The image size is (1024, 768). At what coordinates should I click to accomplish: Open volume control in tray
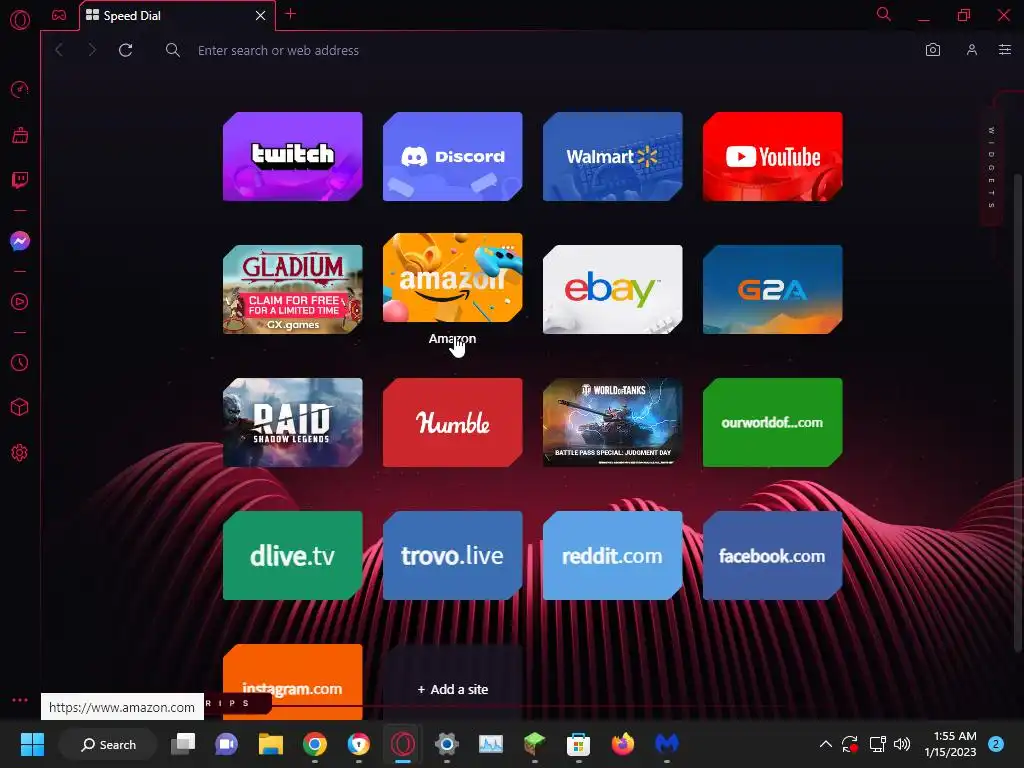(x=902, y=744)
